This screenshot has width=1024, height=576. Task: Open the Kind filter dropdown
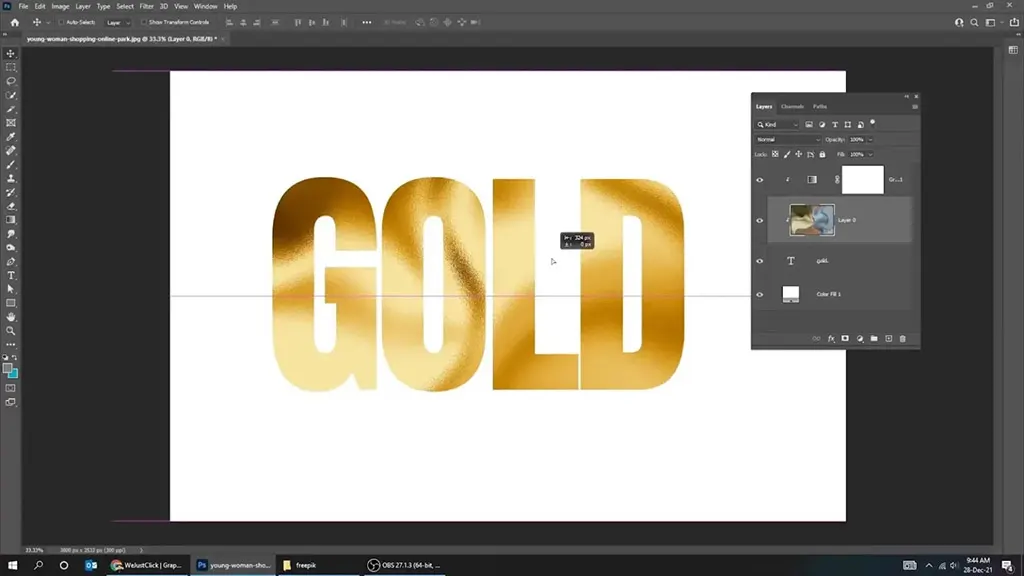[777, 125]
